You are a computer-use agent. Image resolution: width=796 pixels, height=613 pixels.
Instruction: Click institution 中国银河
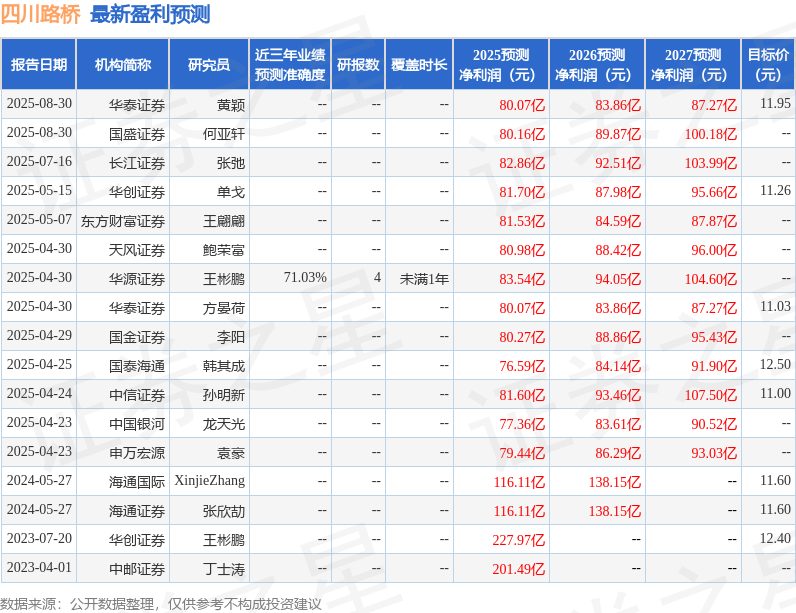point(137,424)
